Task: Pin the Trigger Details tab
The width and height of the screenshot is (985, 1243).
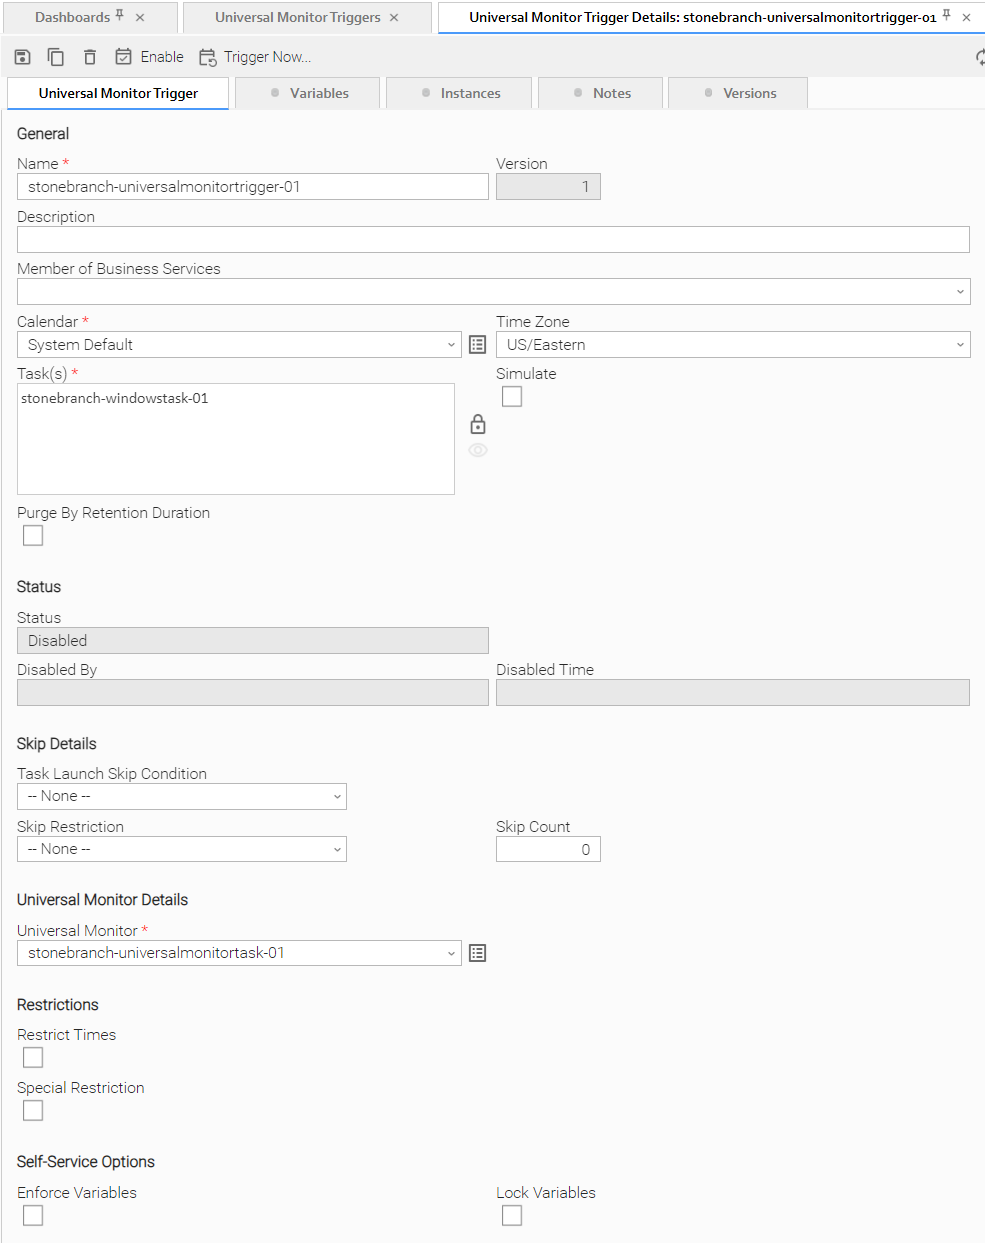Action: [946, 16]
